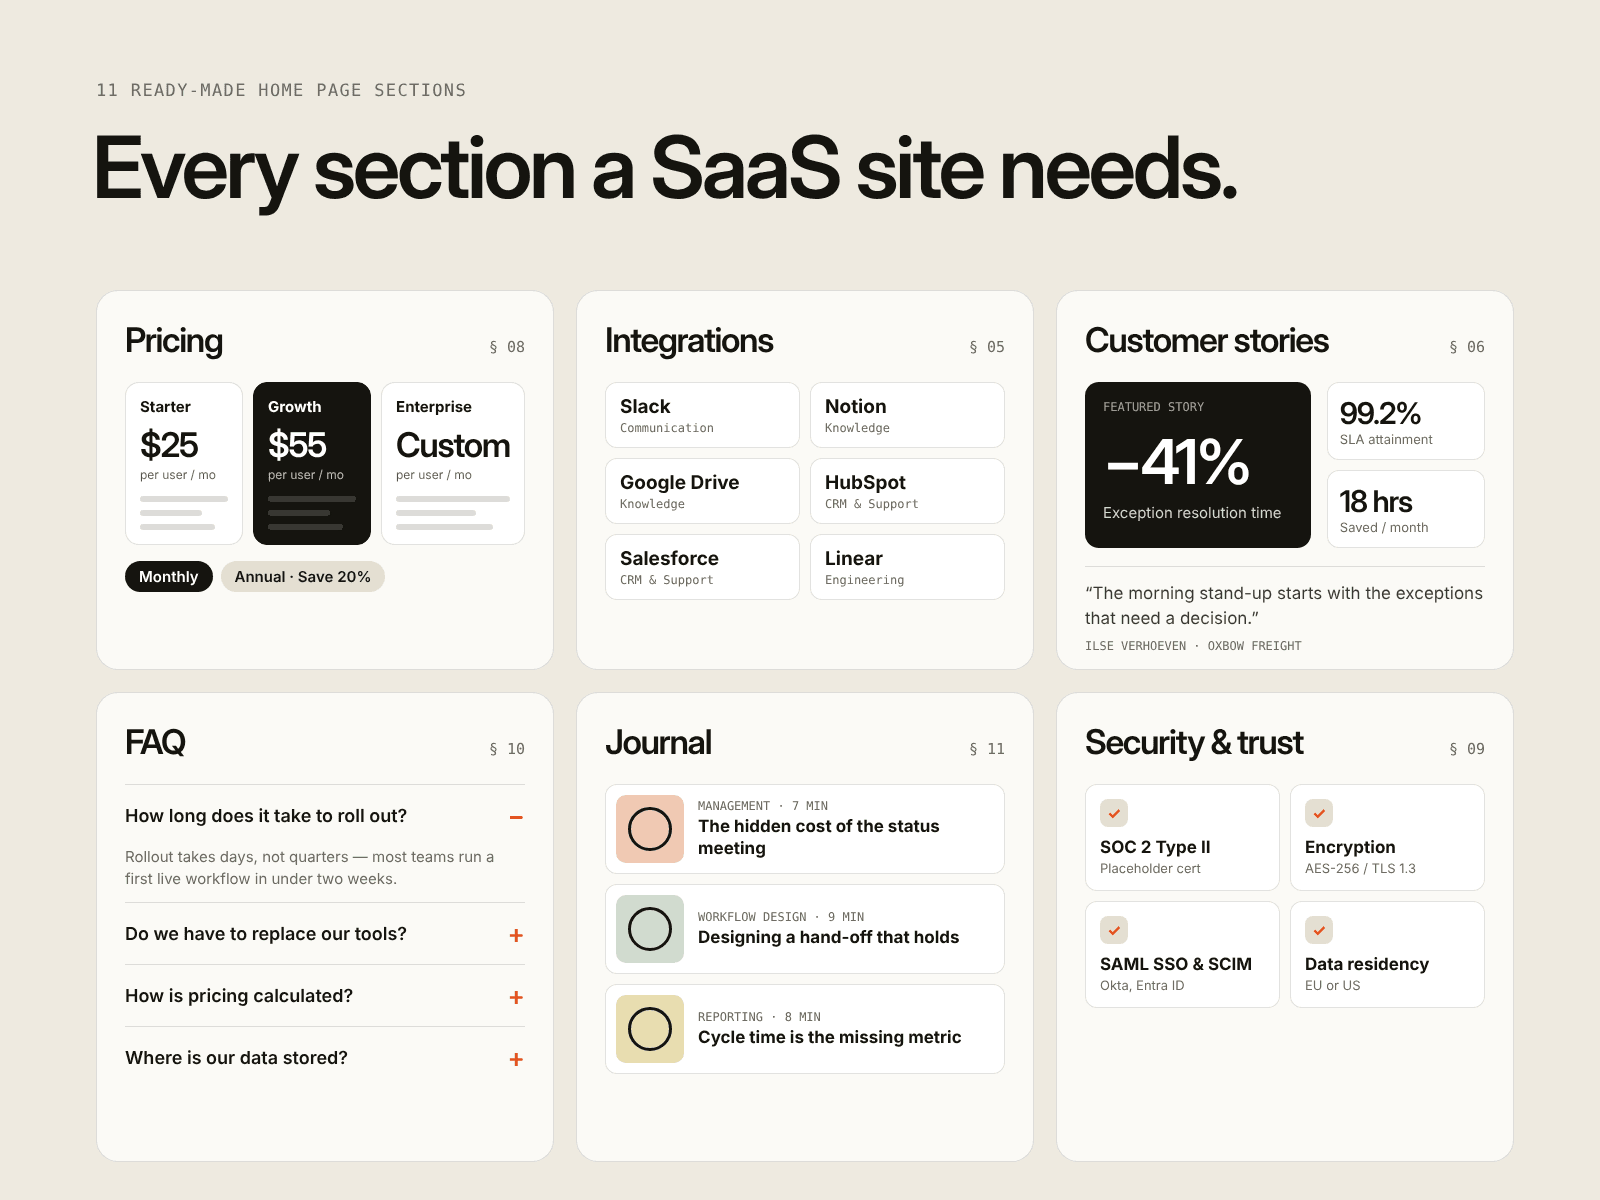This screenshot has width=1600, height=1200.
Task: Open the Notion integration tile
Action: pyautogui.click(x=907, y=415)
